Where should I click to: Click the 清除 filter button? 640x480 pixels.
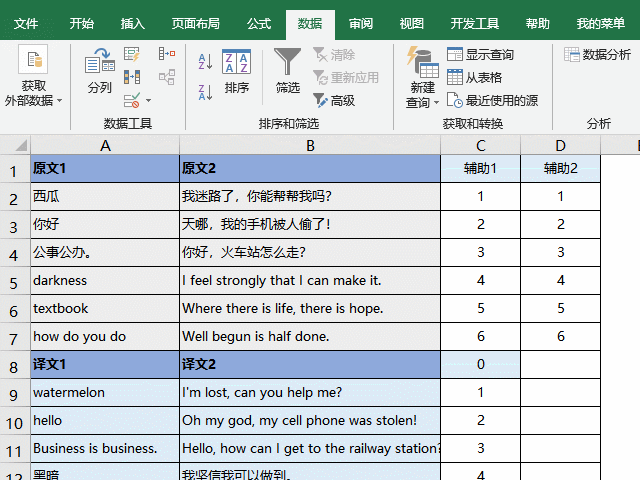tap(334, 54)
